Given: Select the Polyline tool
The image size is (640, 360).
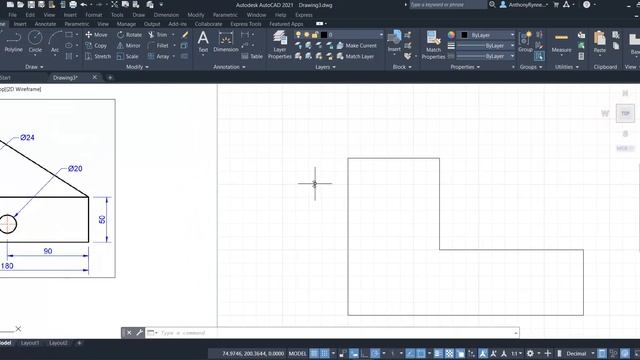Looking at the screenshot, I should (13, 42).
